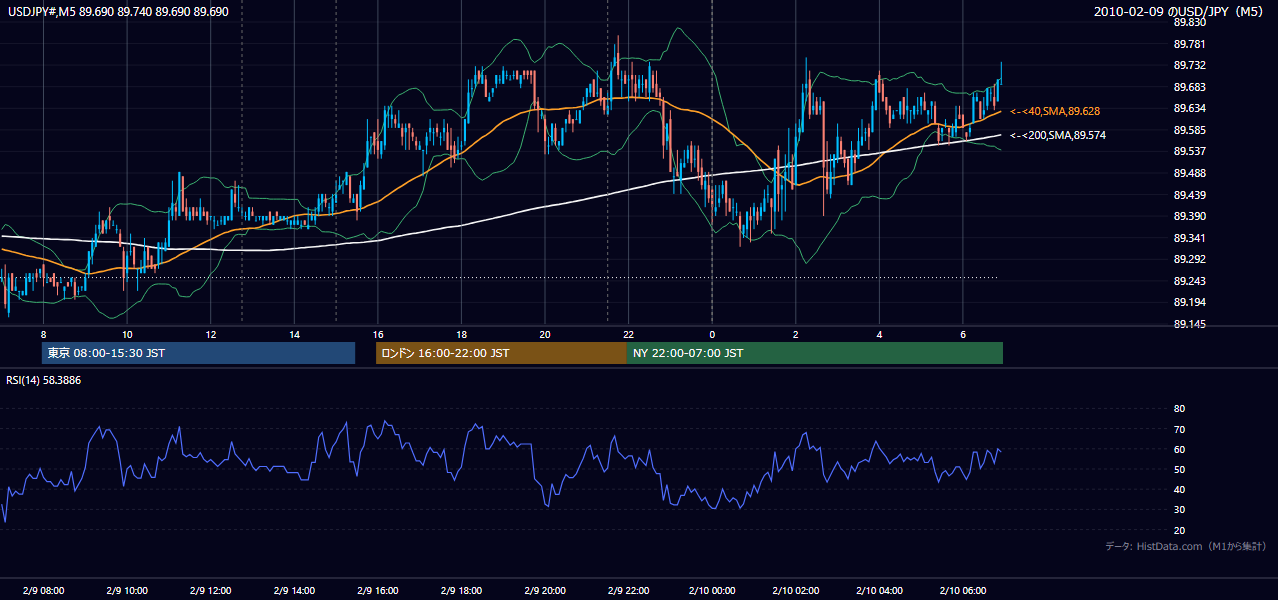Screen dimensions: 1278x600
Task: Click hour tick 22 under price chart
Action: [628, 334]
